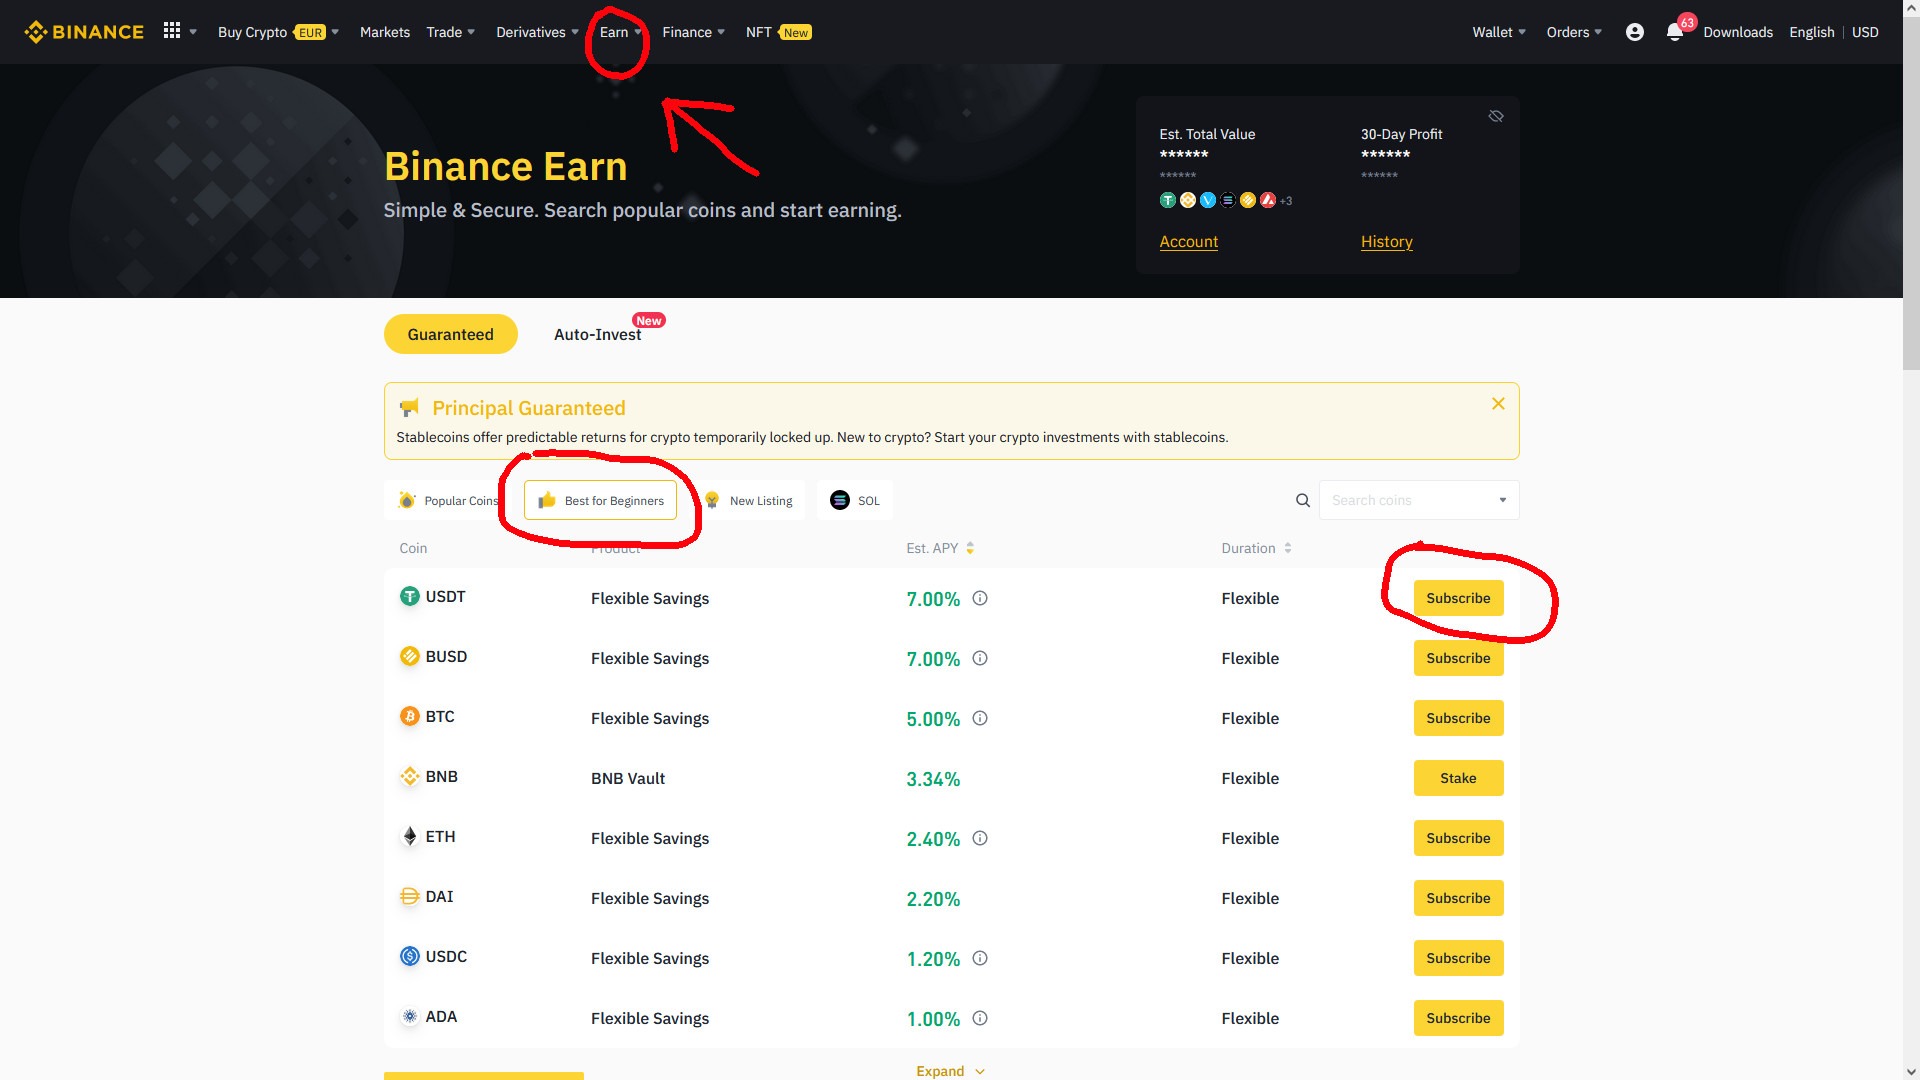Image resolution: width=1920 pixels, height=1080 pixels.
Task: Subscribe to ETH Flexible Savings
Action: click(x=1458, y=838)
